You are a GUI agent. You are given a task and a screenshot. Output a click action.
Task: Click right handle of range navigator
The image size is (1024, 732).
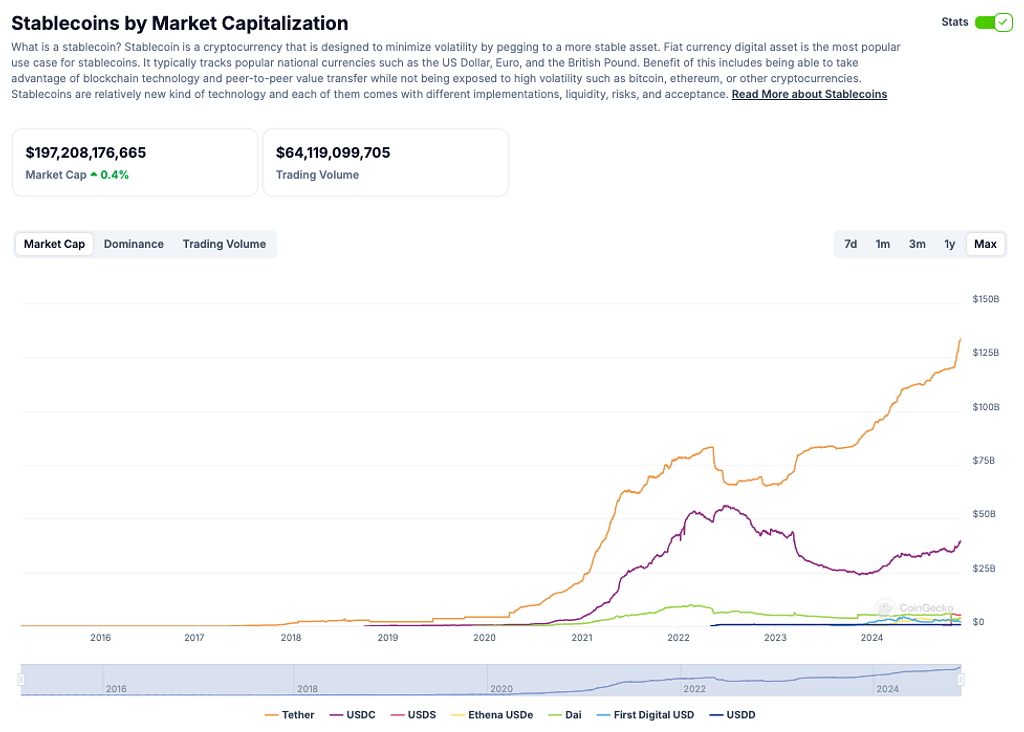[x=960, y=680]
